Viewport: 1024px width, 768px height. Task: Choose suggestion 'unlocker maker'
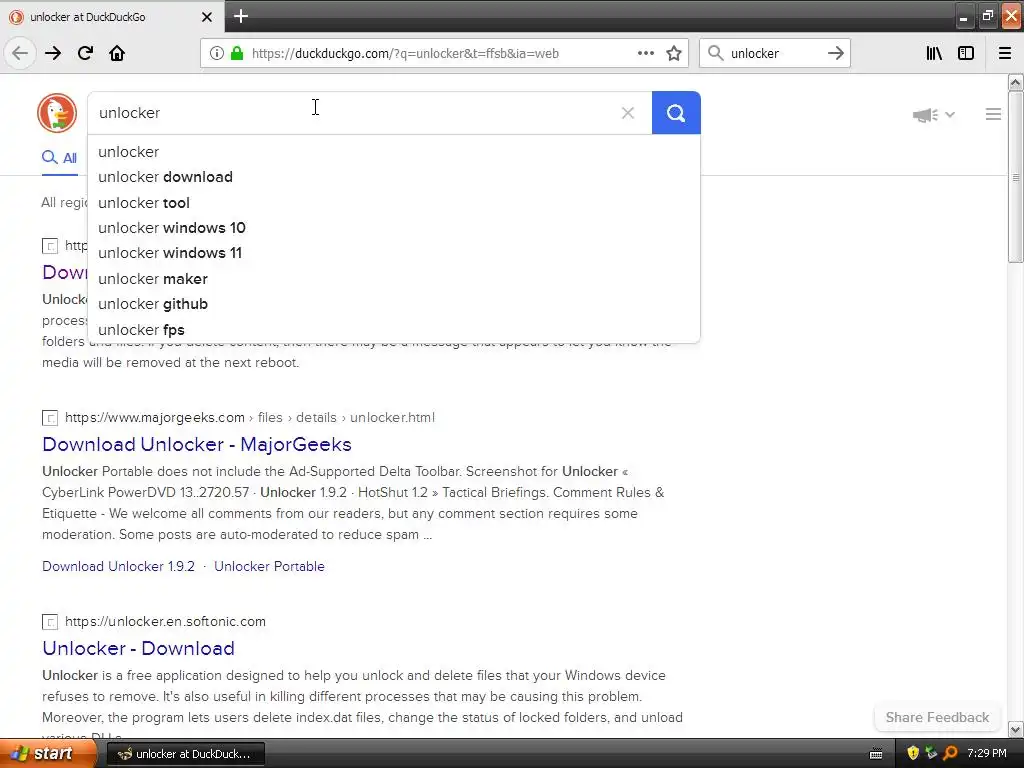click(394, 279)
